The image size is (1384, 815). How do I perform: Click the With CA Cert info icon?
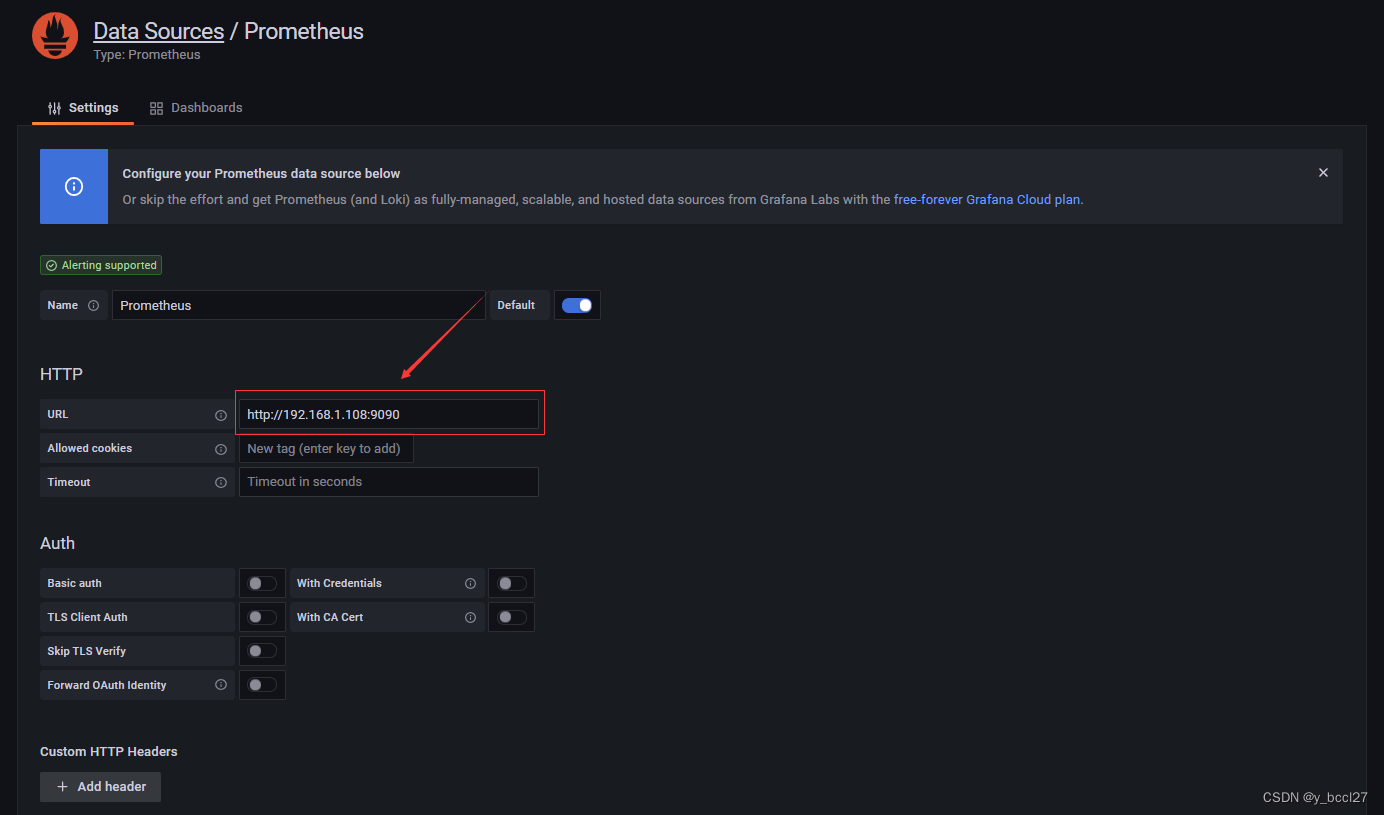[x=470, y=617]
